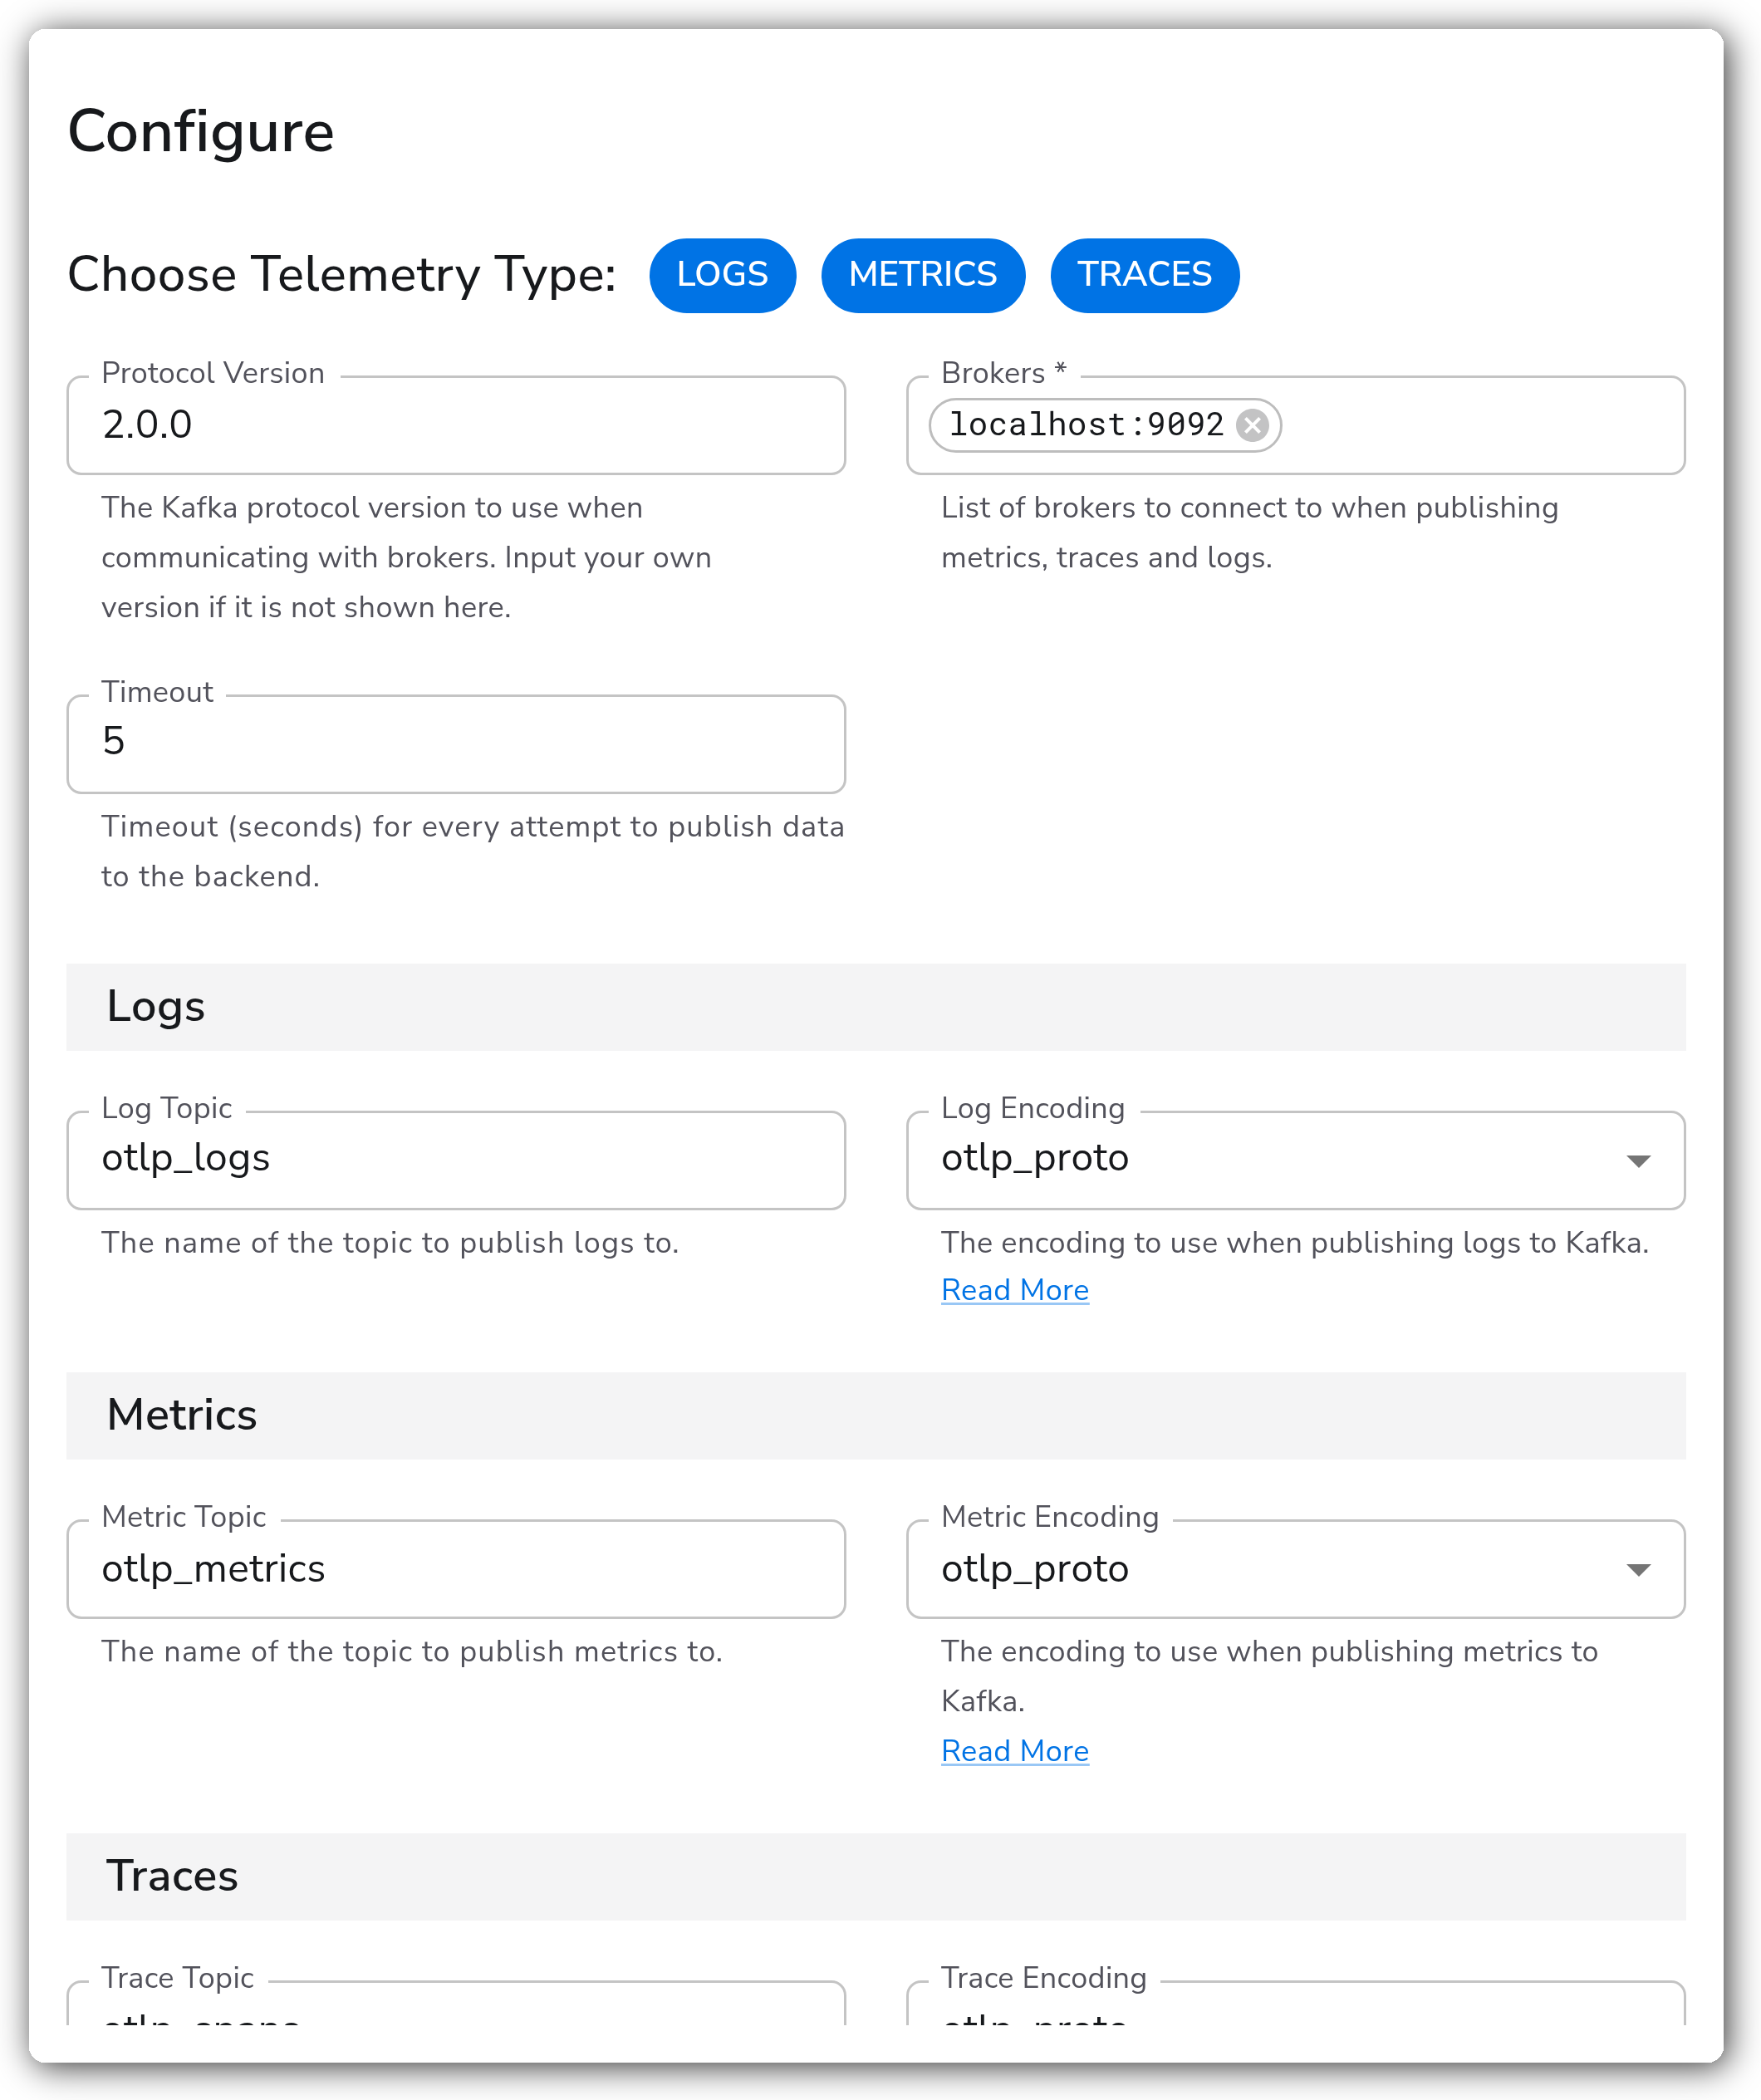This screenshot has width=1761, height=2100.
Task: Click 'The name of the topic to publish logs to.'
Action: [x=390, y=1243]
